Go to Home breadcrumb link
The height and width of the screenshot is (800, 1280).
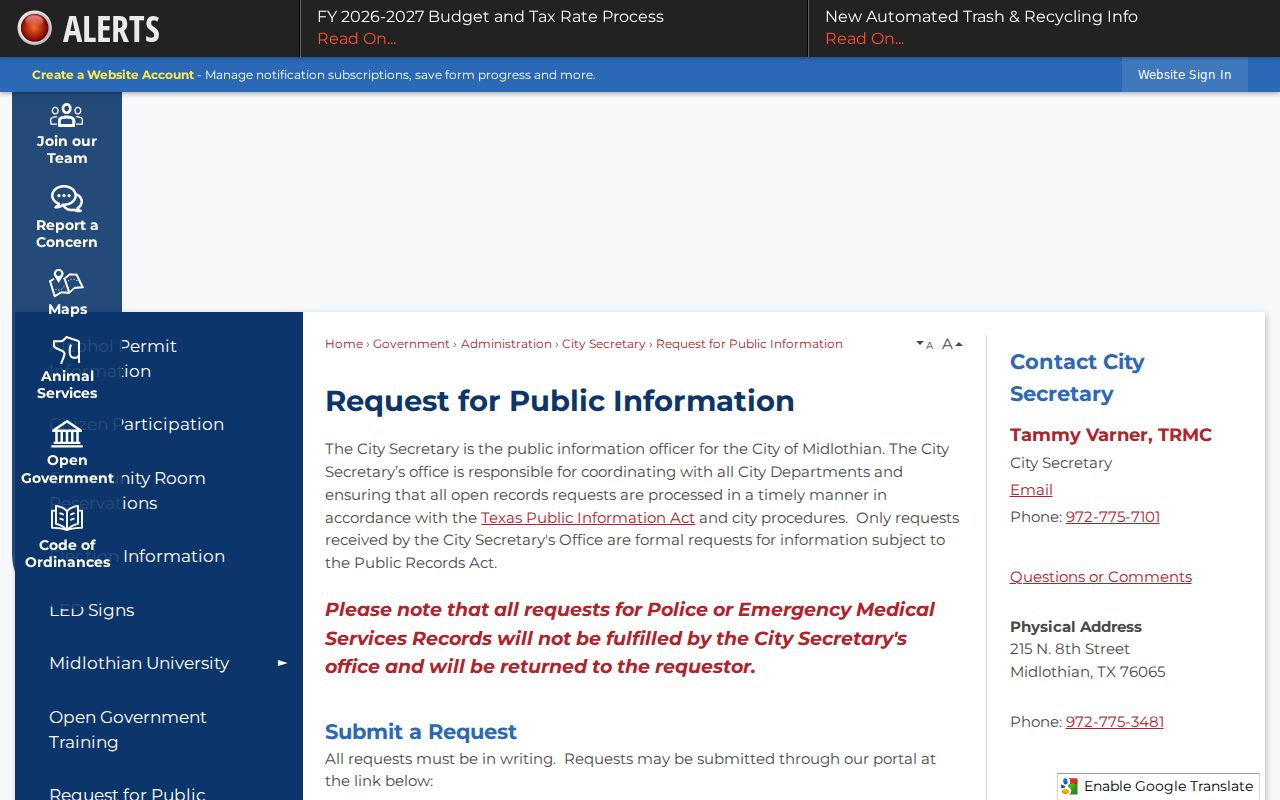344,344
